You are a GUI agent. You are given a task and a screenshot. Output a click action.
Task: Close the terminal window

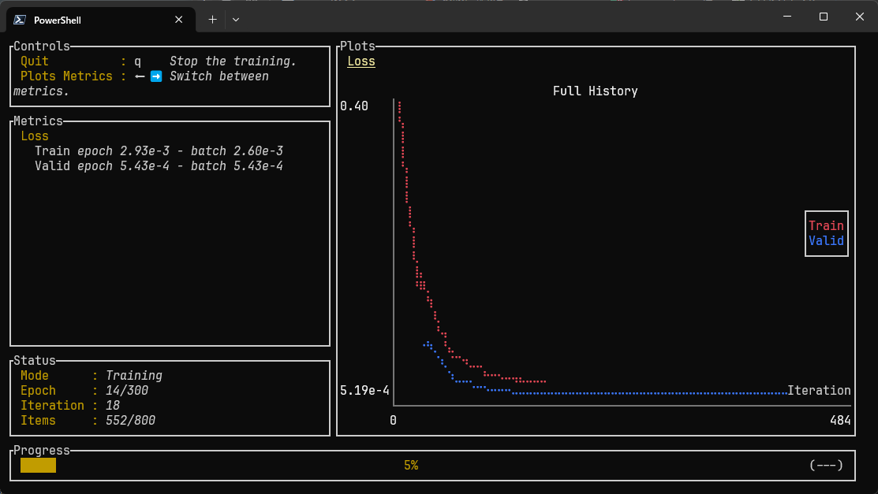[859, 17]
